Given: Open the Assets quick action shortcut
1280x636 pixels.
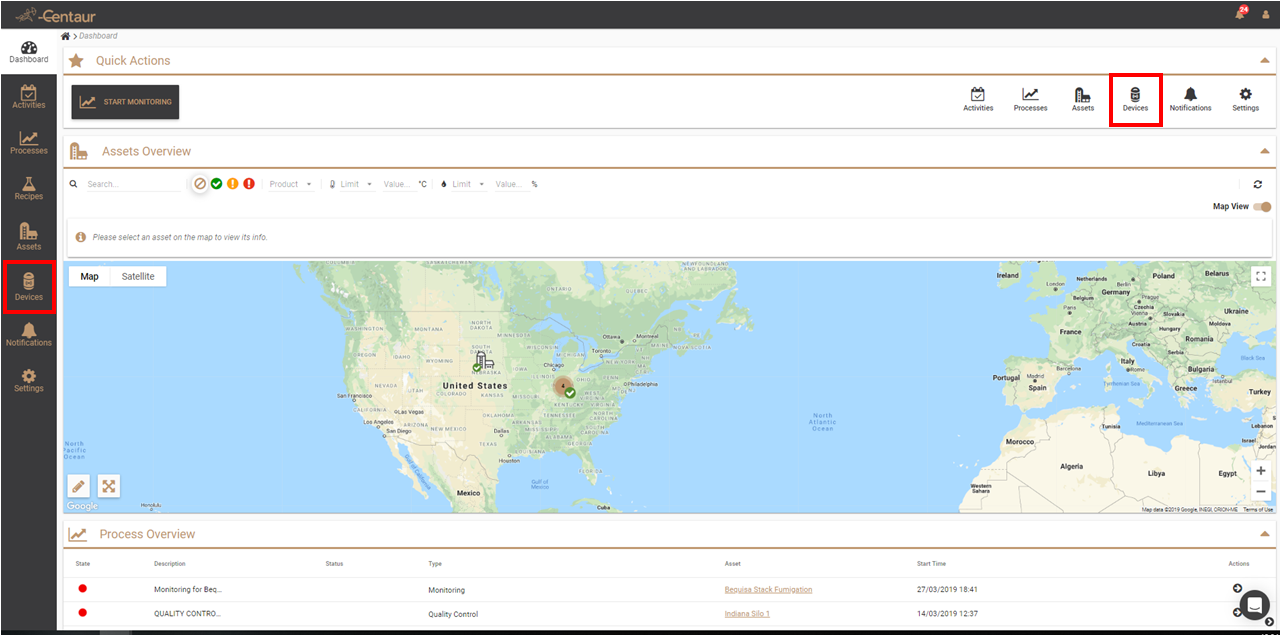Looking at the screenshot, I should (1083, 98).
